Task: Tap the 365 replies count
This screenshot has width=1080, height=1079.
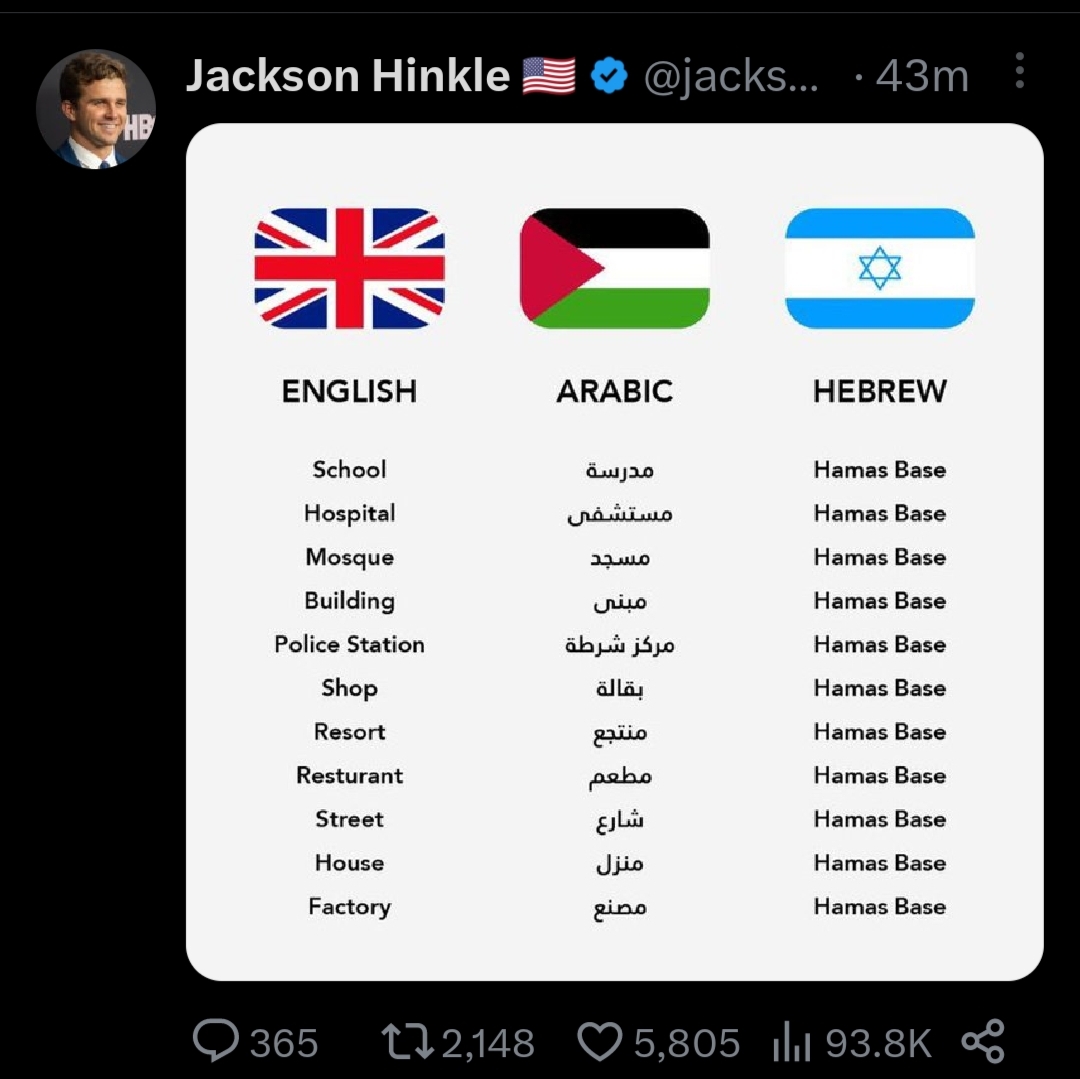Action: (284, 1043)
